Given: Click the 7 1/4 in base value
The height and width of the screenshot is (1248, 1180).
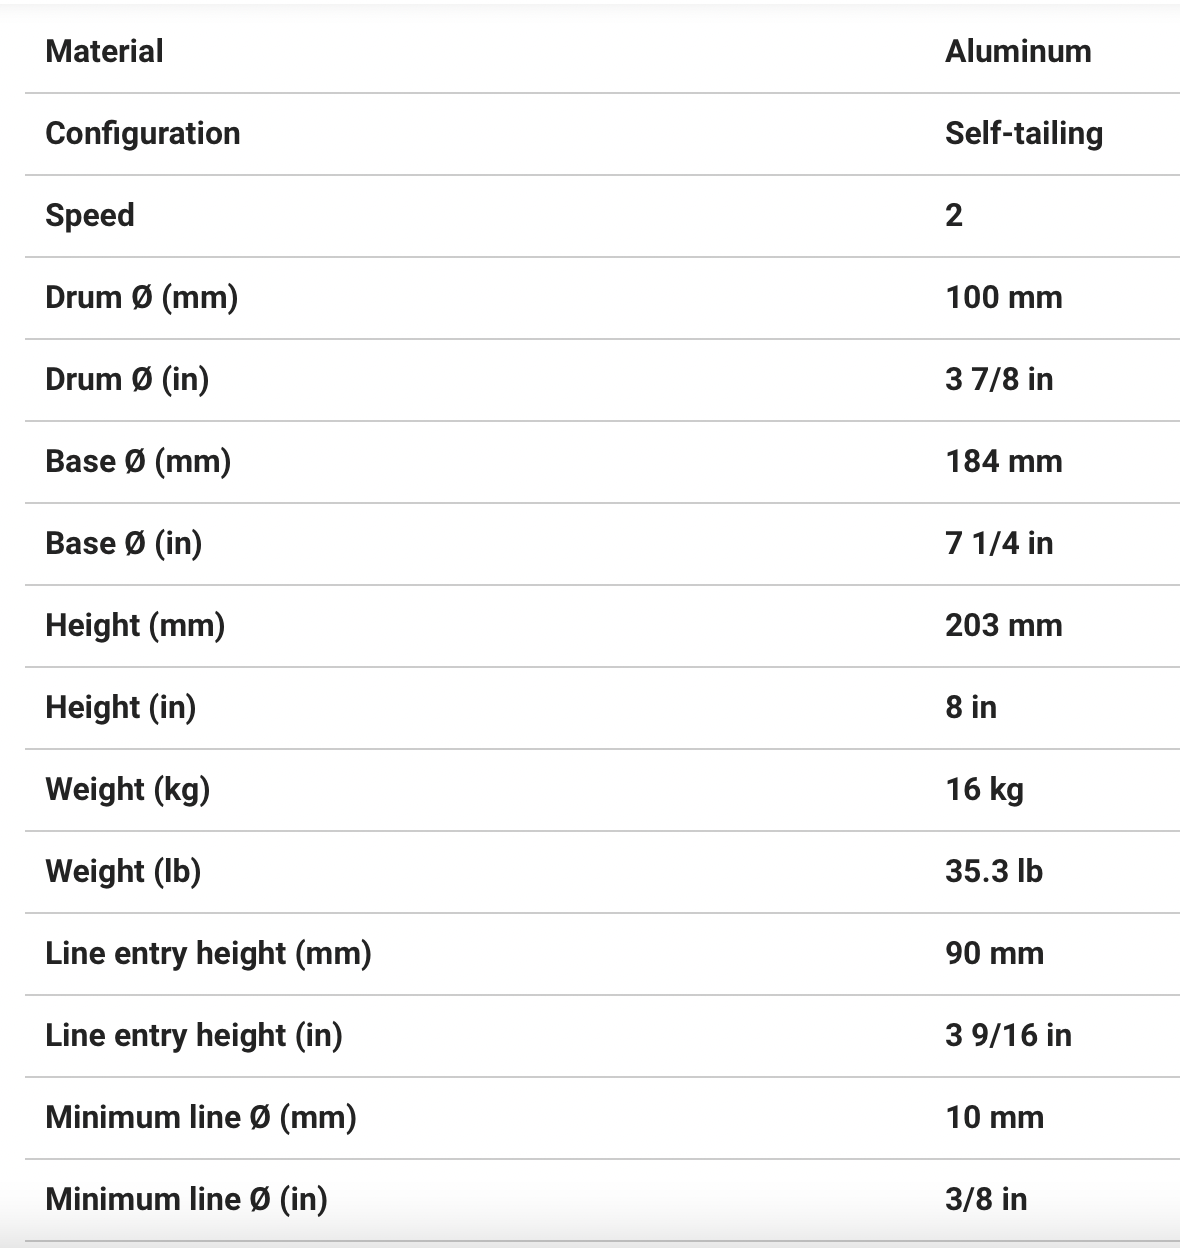Looking at the screenshot, I should coord(999,544).
